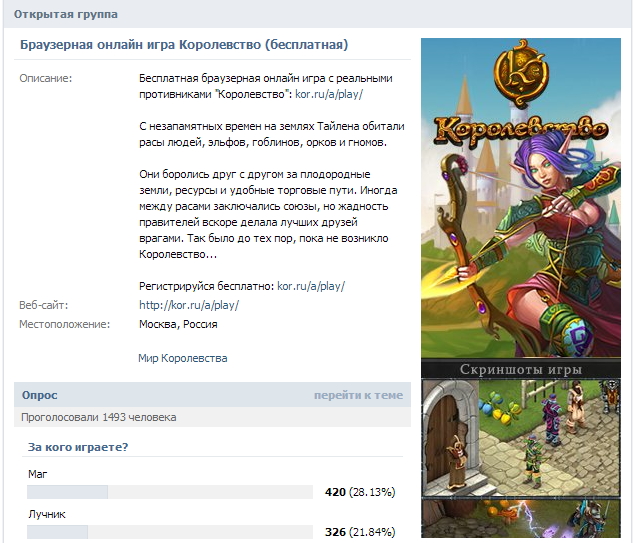Click перейти к теме link
Image resolution: width=635 pixels, height=543 pixels.
(x=358, y=395)
